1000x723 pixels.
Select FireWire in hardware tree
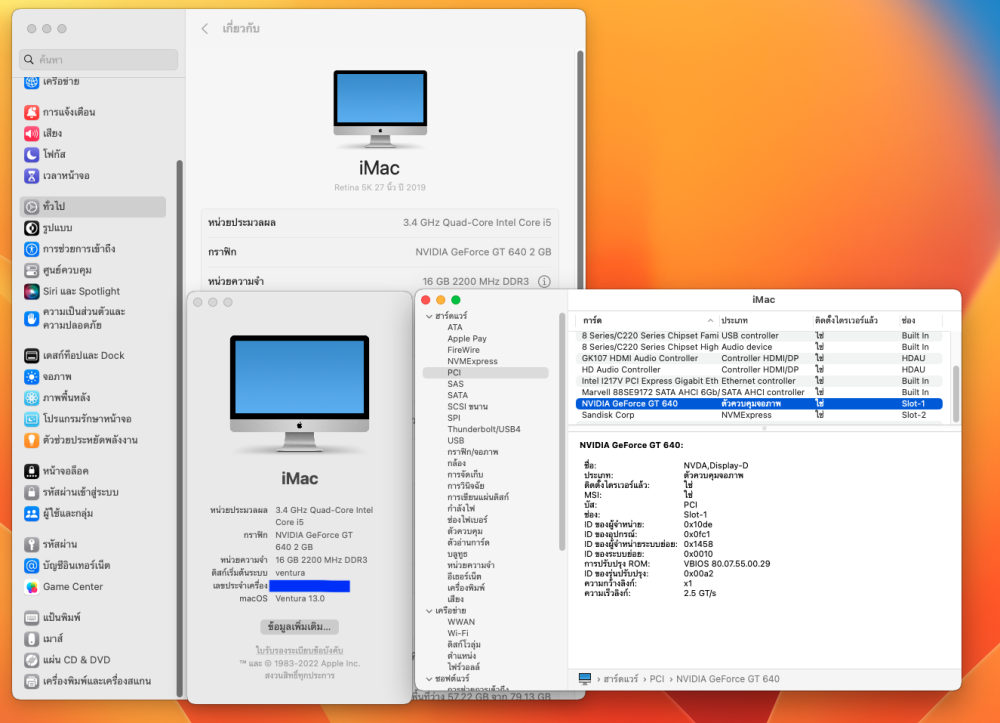[464, 350]
